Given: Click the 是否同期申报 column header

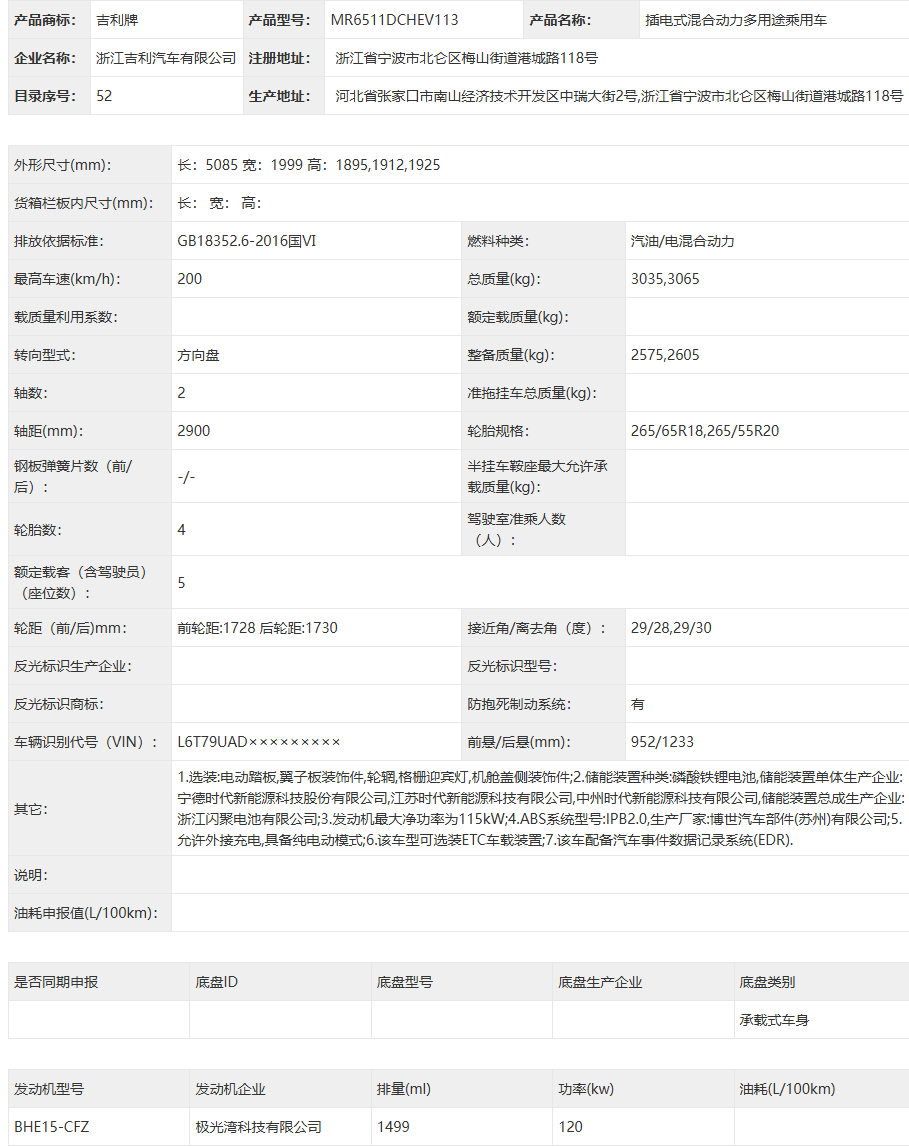Looking at the screenshot, I should (56, 982).
